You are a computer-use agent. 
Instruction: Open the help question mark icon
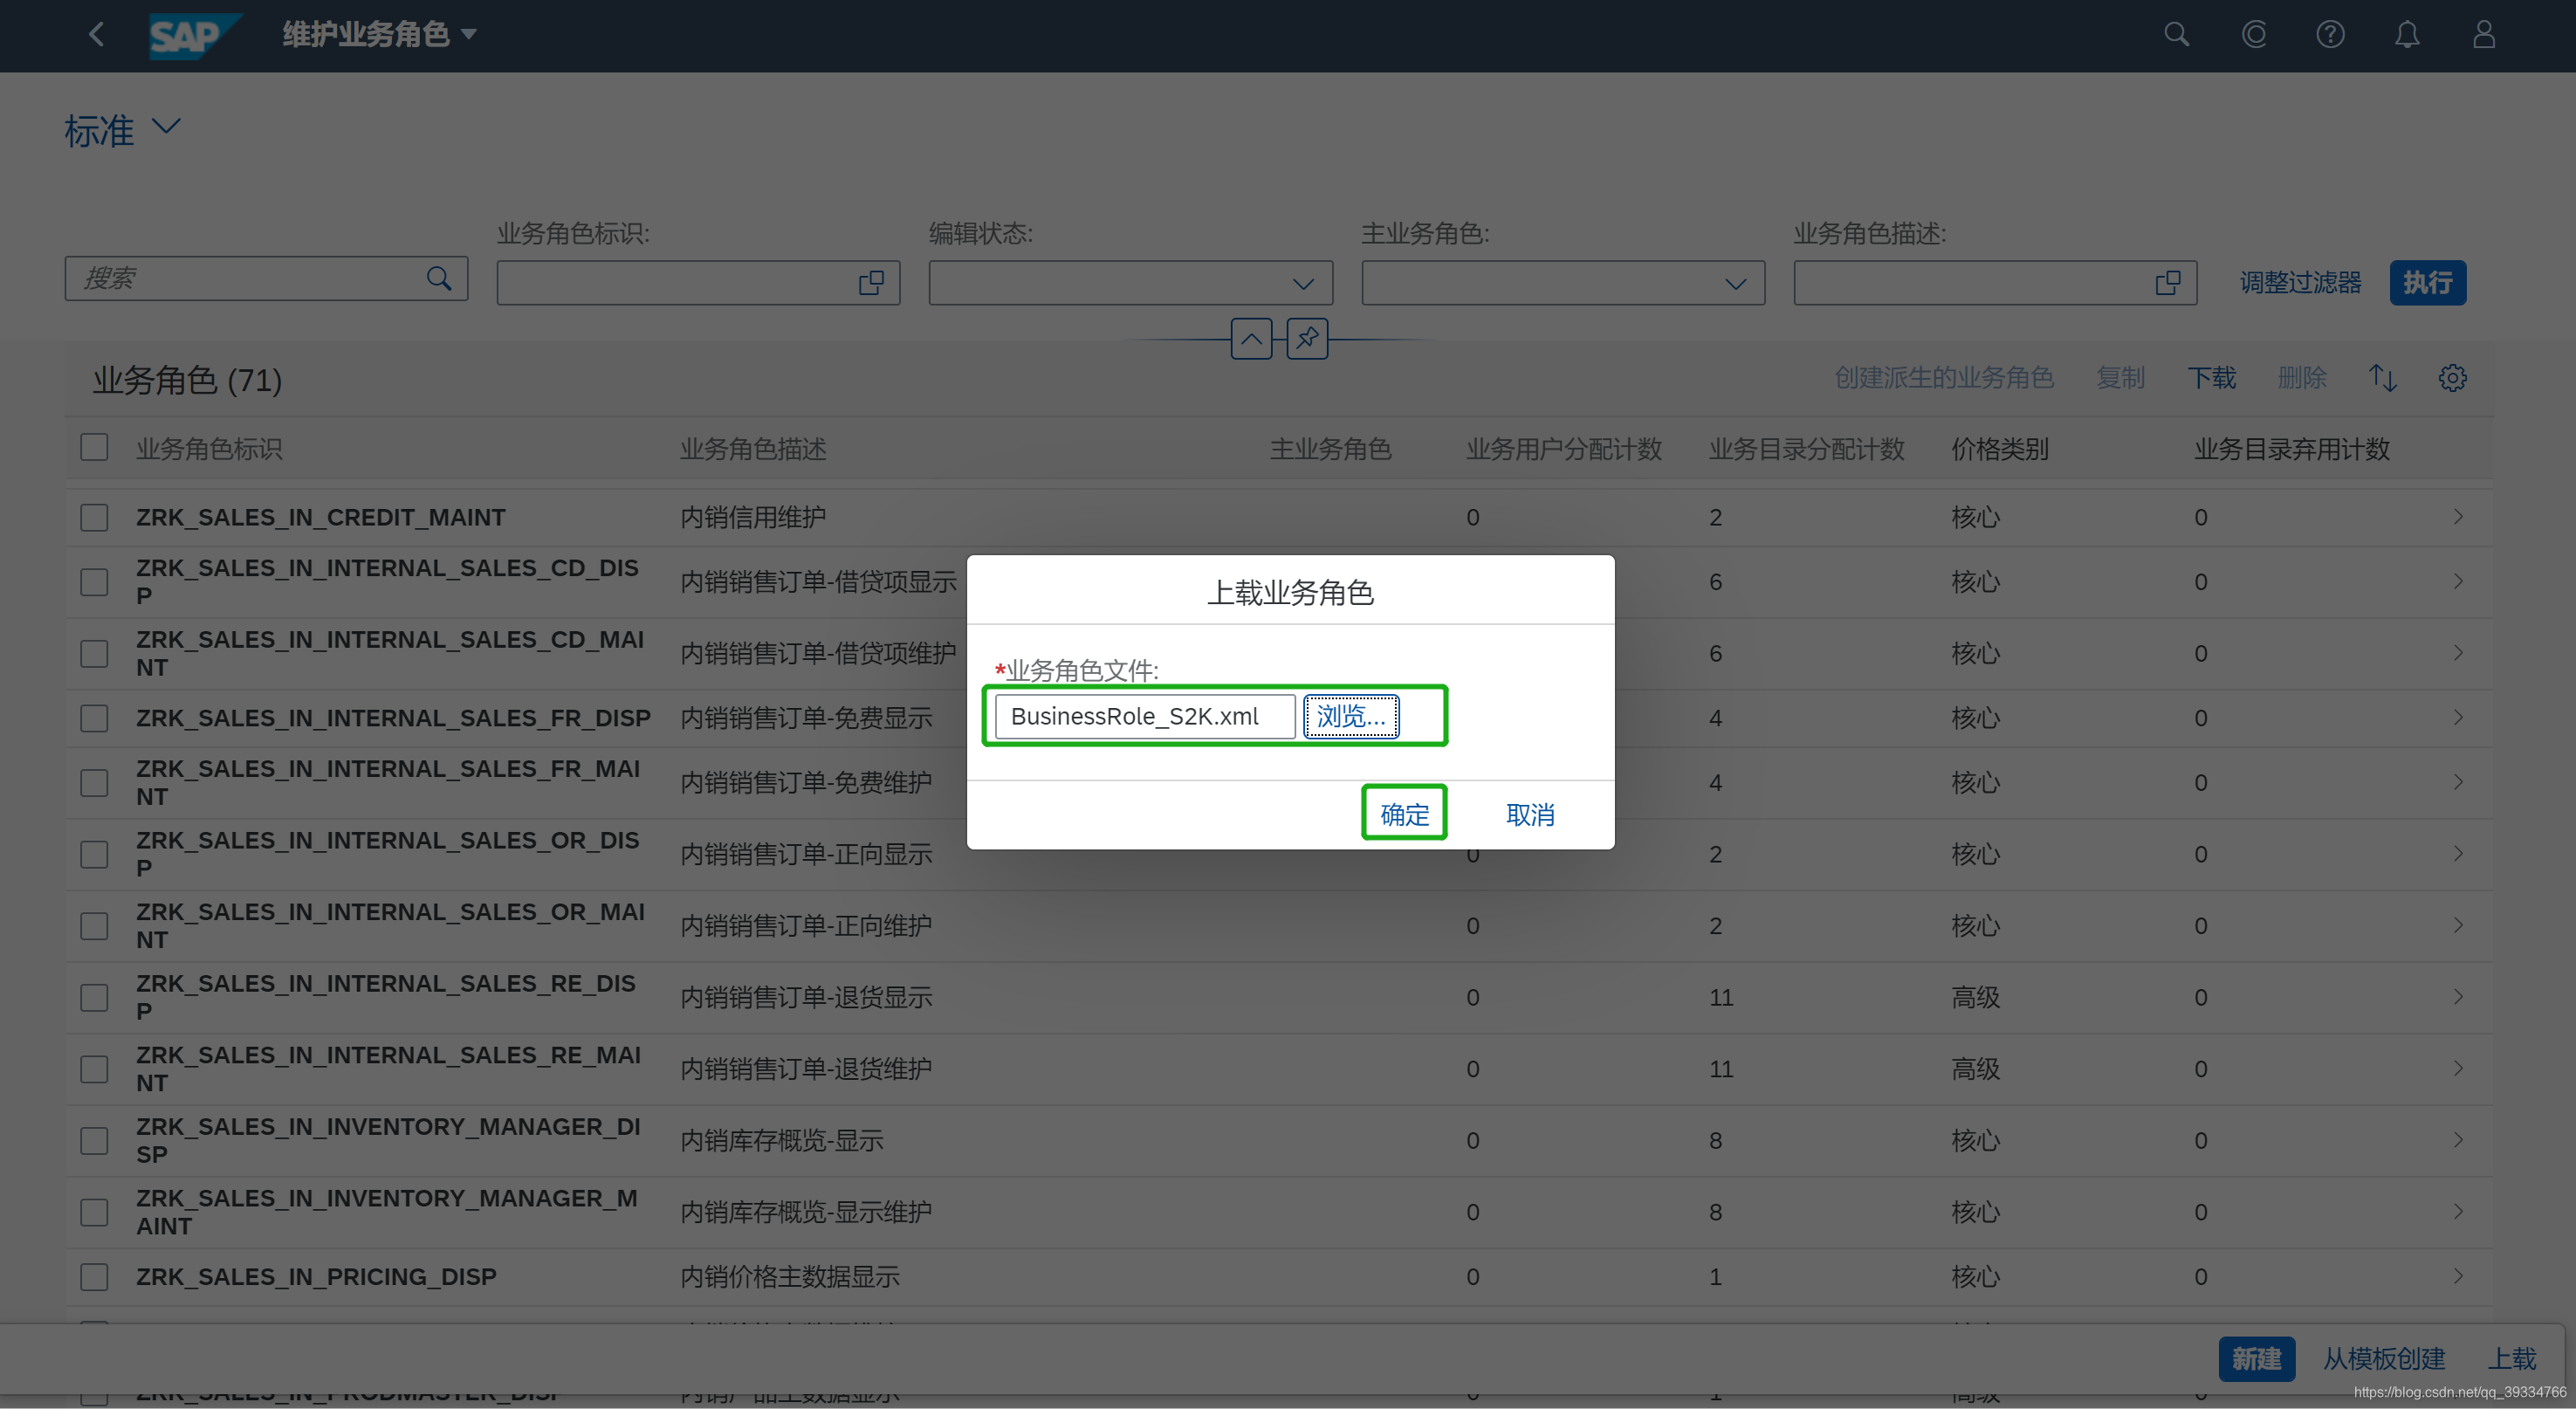coord(2330,35)
